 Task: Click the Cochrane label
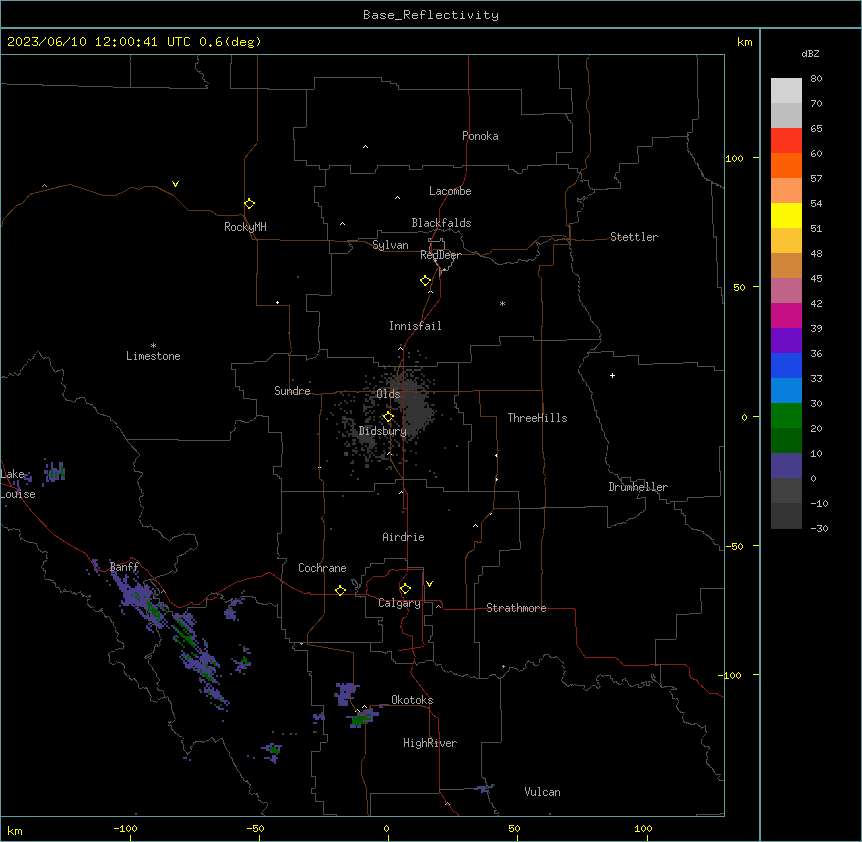(322, 568)
